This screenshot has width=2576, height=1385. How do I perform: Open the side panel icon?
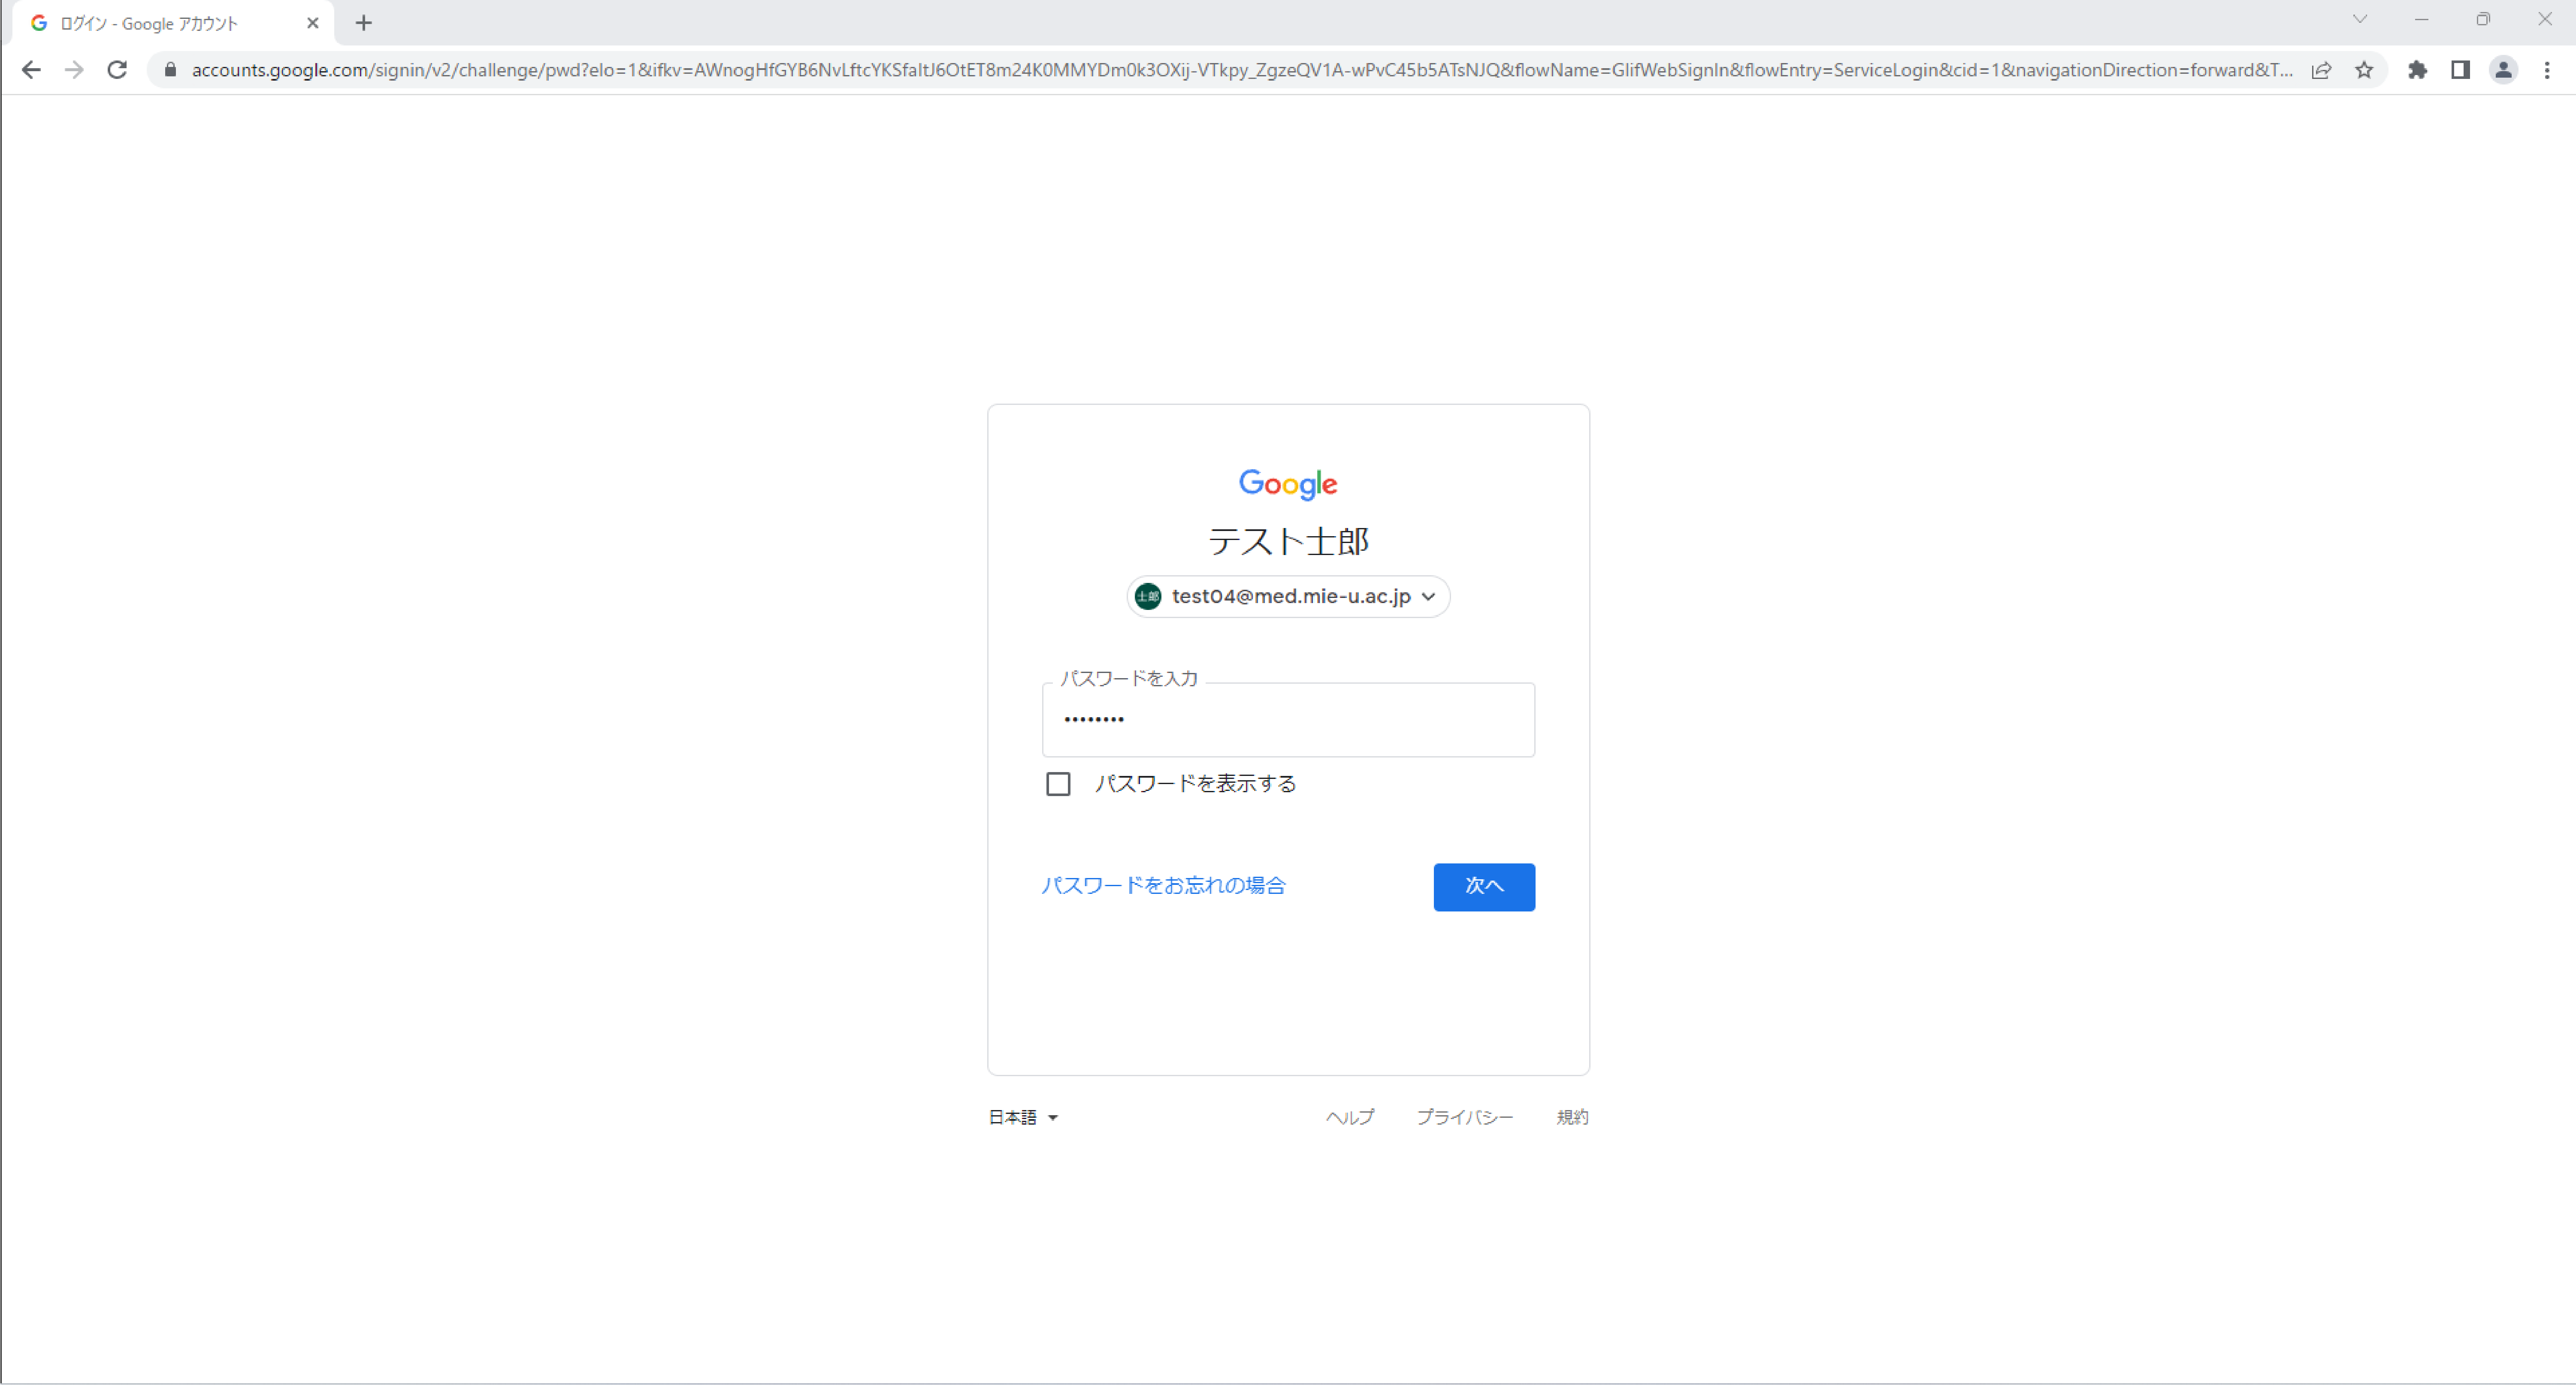coord(2461,70)
